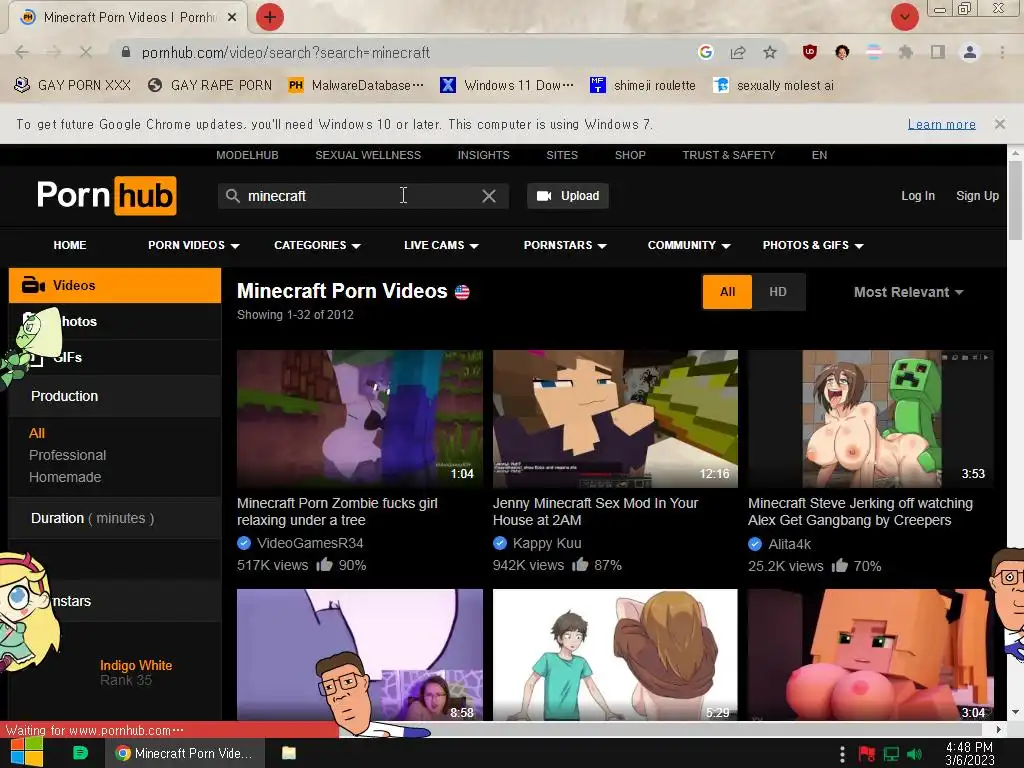Select the Videos sidebar tab
This screenshot has width=1024, height=768.
pyautogui.click(x=115, y=285)
